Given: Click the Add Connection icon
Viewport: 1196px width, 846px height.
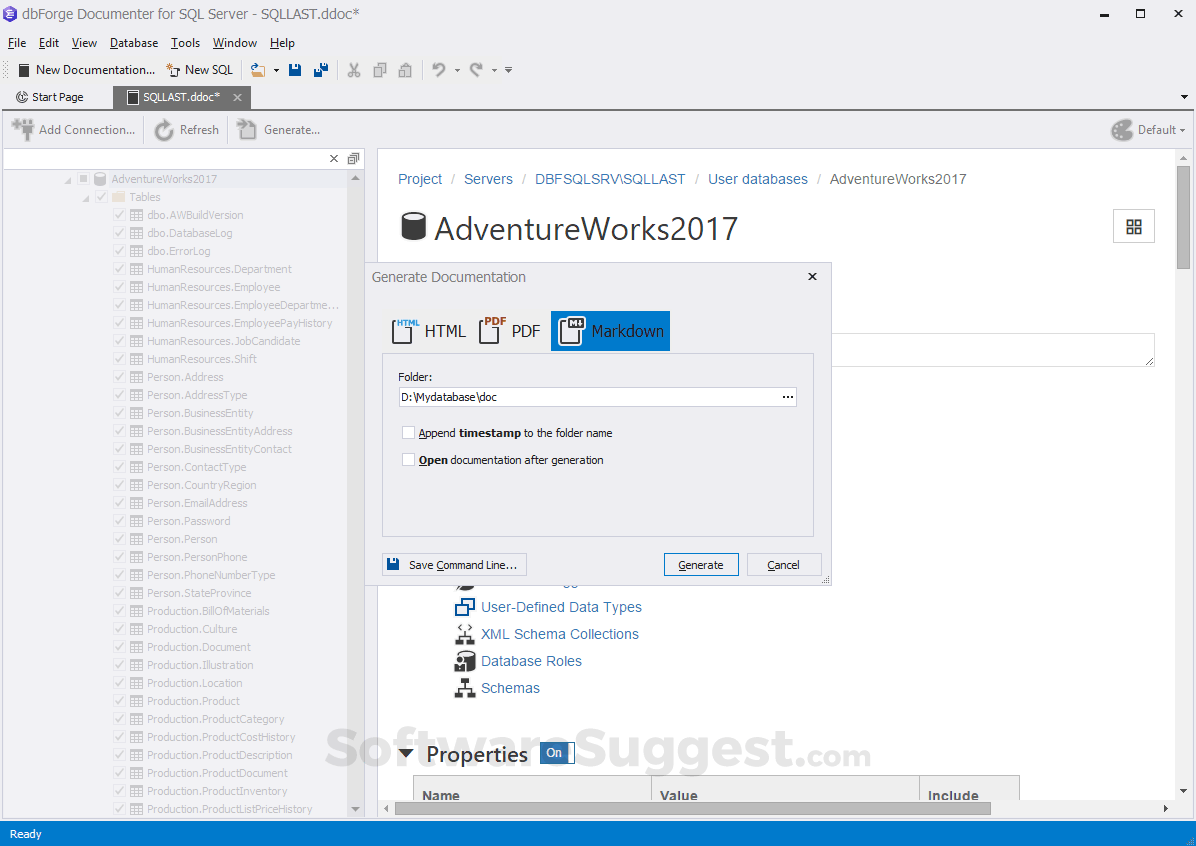Looking at the screenshot, I should pos(22,129).
